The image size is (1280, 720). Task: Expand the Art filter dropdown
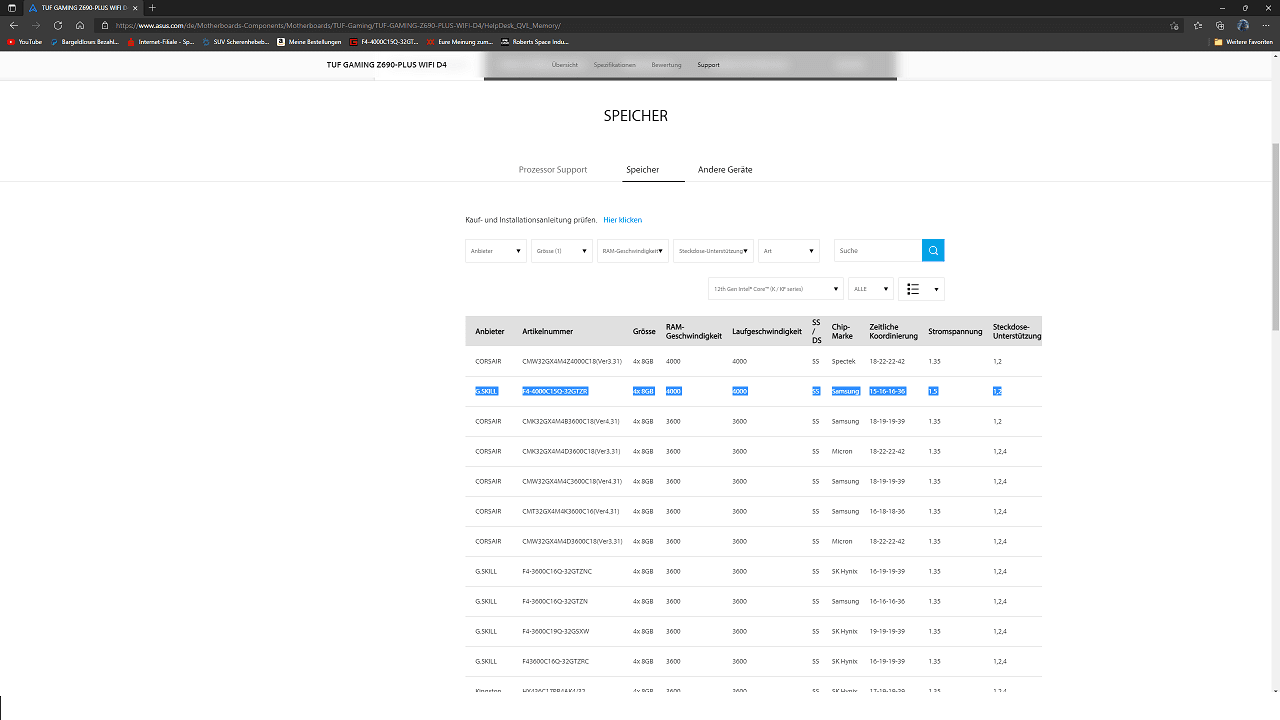click(x=789, y=251)
